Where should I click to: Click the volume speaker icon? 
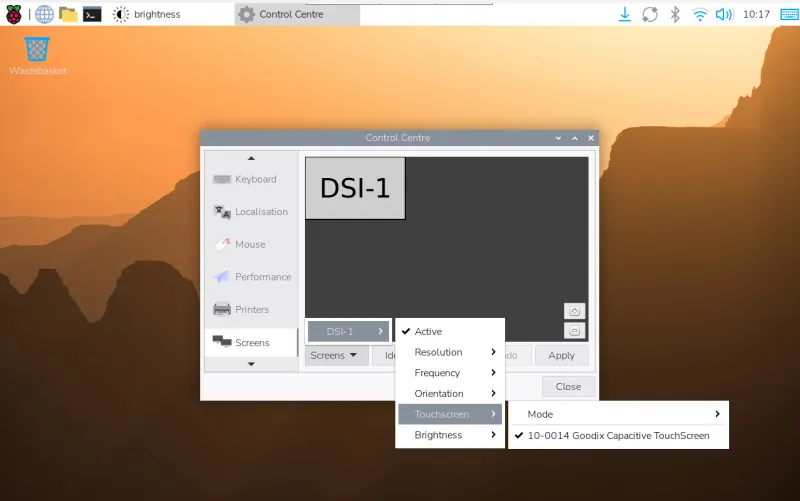click(x=724, y=14)
